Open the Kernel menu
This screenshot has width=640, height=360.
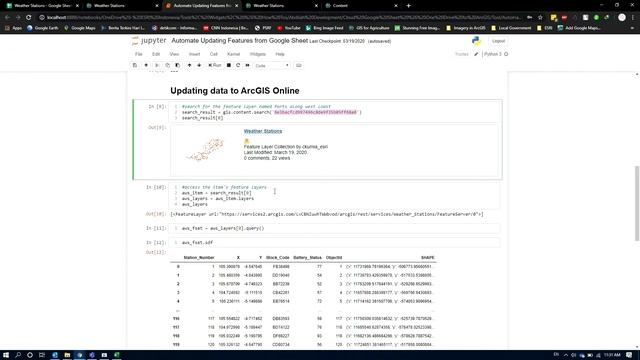[233, 54]
